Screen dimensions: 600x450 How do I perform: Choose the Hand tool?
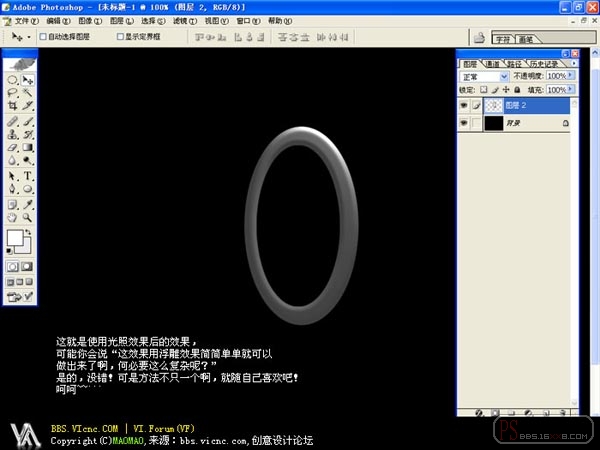(x=13, y=218)
